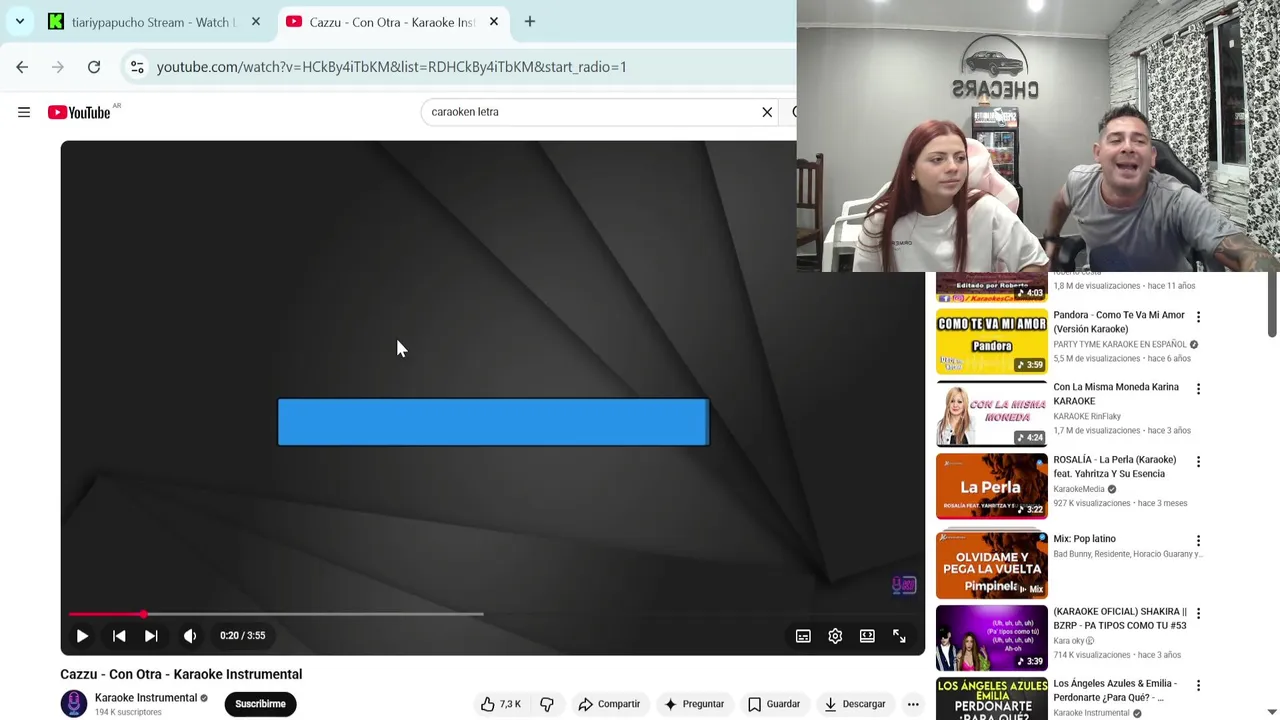Click the page vertical scrollbar thumb

1272,305
